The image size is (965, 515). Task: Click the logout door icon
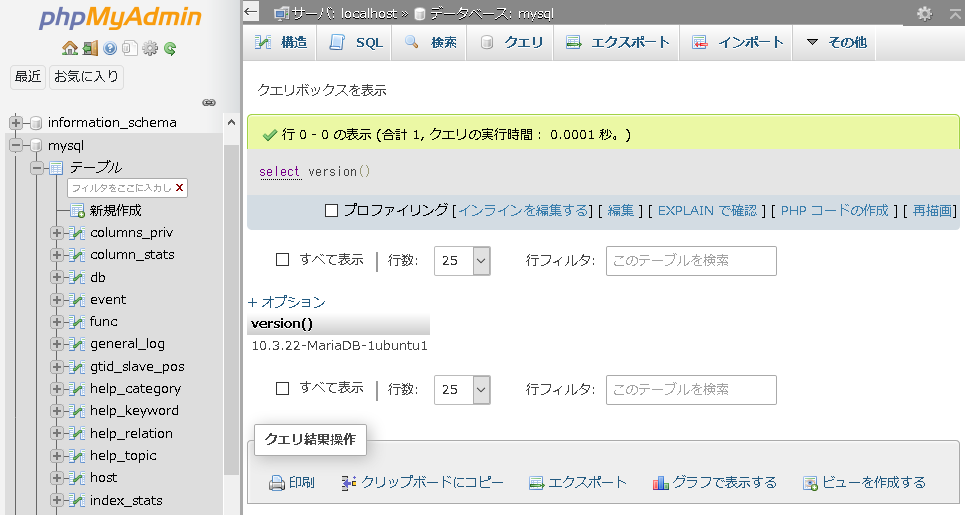pyautogui.click(x=90, y=49)
